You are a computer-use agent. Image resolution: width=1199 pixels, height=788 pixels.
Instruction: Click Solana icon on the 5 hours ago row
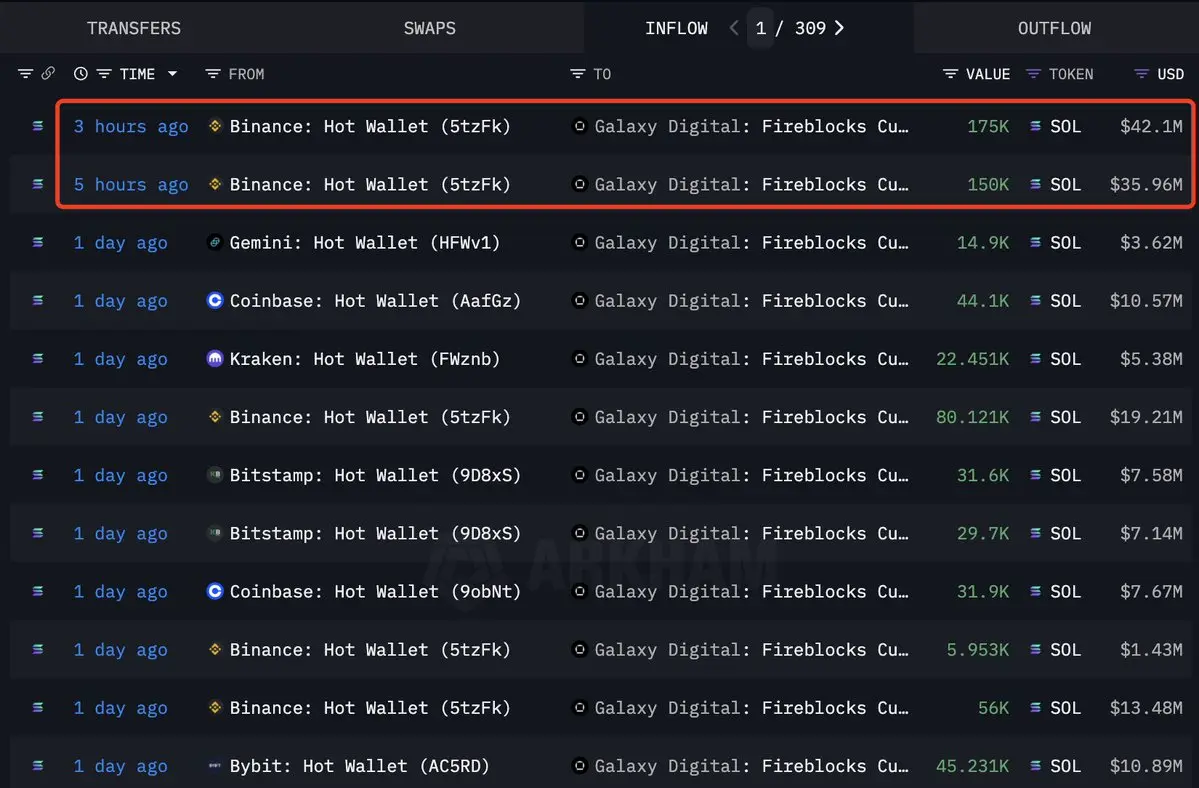(x=37, y=184)
